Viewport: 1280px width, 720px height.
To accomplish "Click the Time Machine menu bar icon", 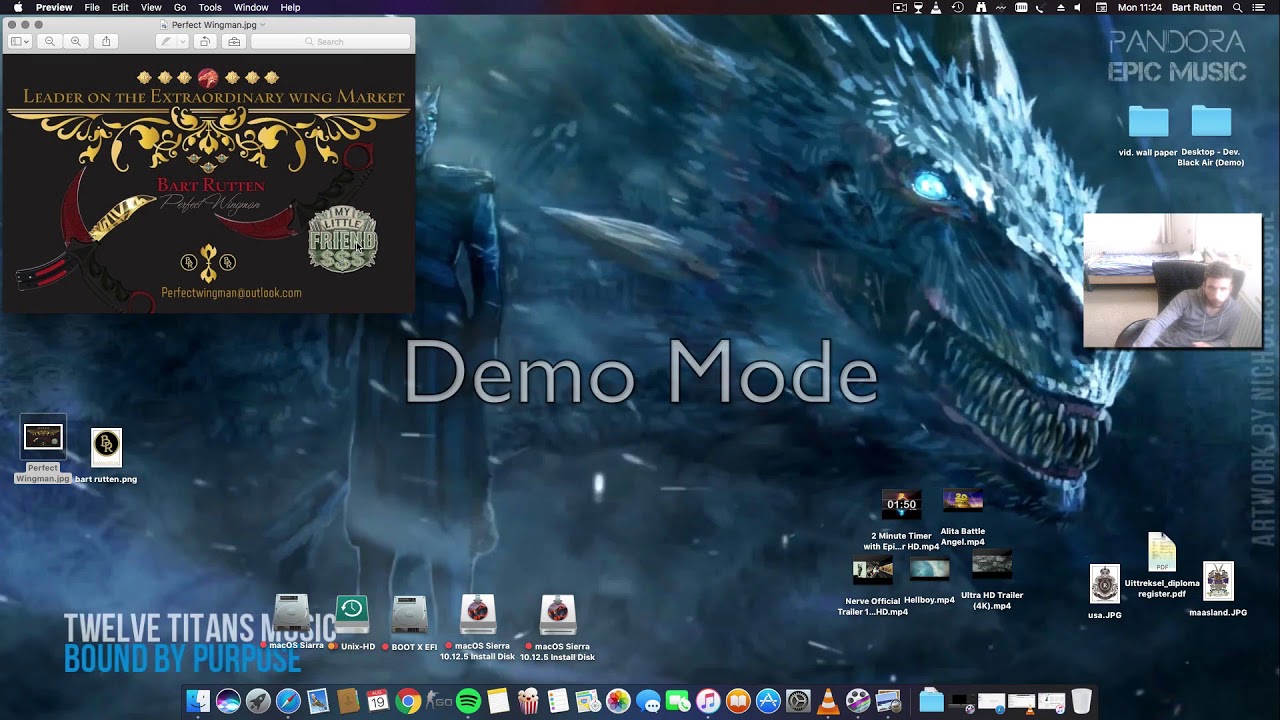I will click(x=958, y=7).
